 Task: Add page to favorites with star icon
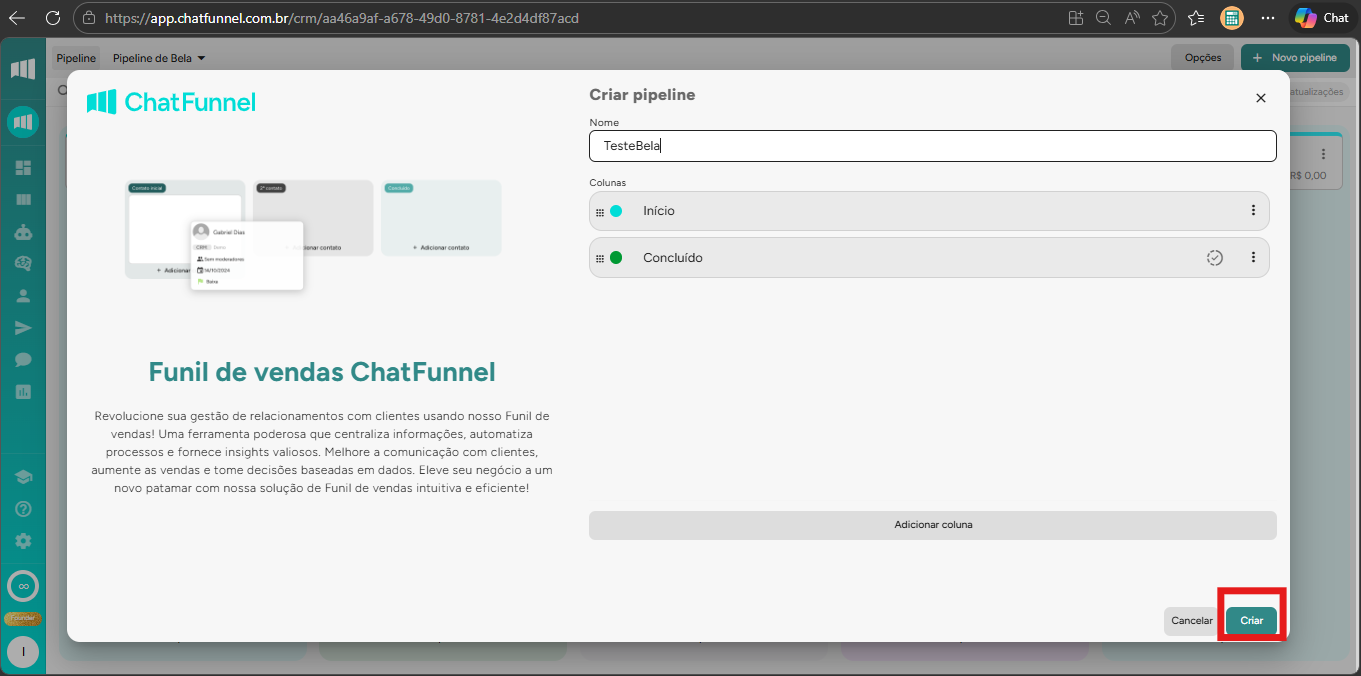click(x=1160, y=18)
